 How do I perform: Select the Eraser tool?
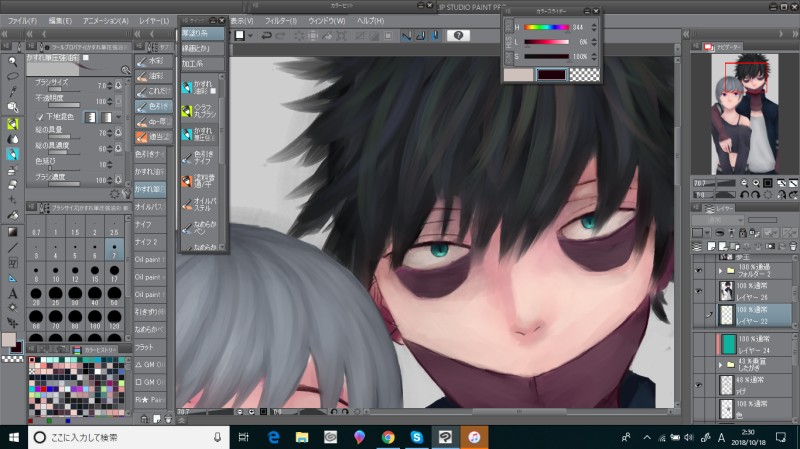[x=13, y=185]
